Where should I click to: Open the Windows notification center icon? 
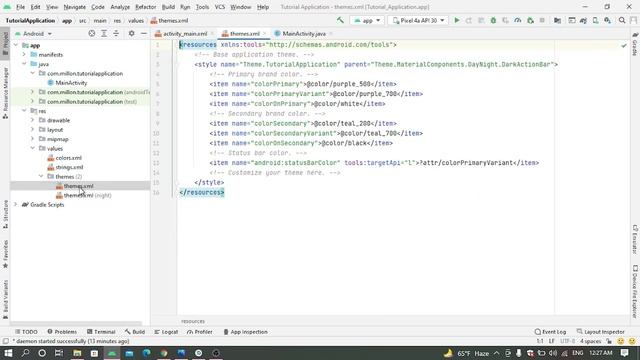(x=624, y=353)
